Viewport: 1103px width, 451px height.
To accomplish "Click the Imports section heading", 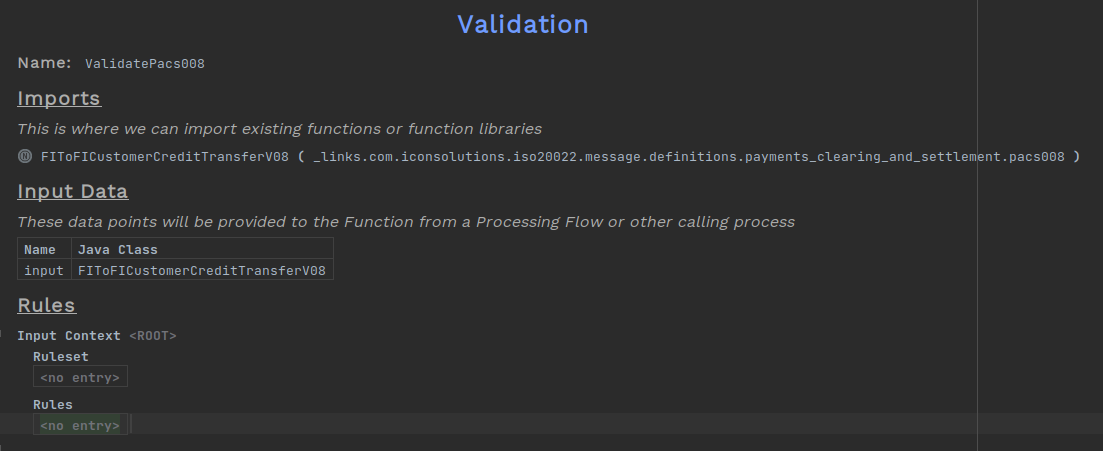I will point(59,99).
